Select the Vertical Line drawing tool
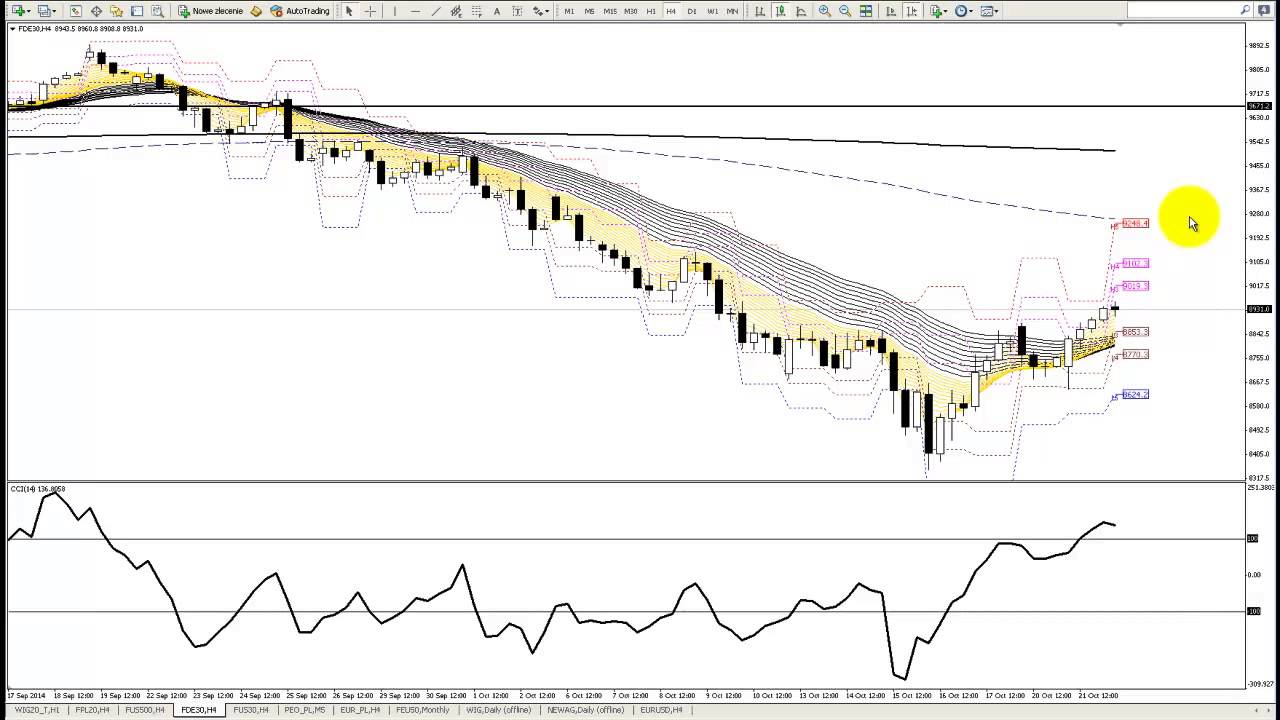Image resolution: width=1280 pixels, height=720 pixels. click(395, 11)
